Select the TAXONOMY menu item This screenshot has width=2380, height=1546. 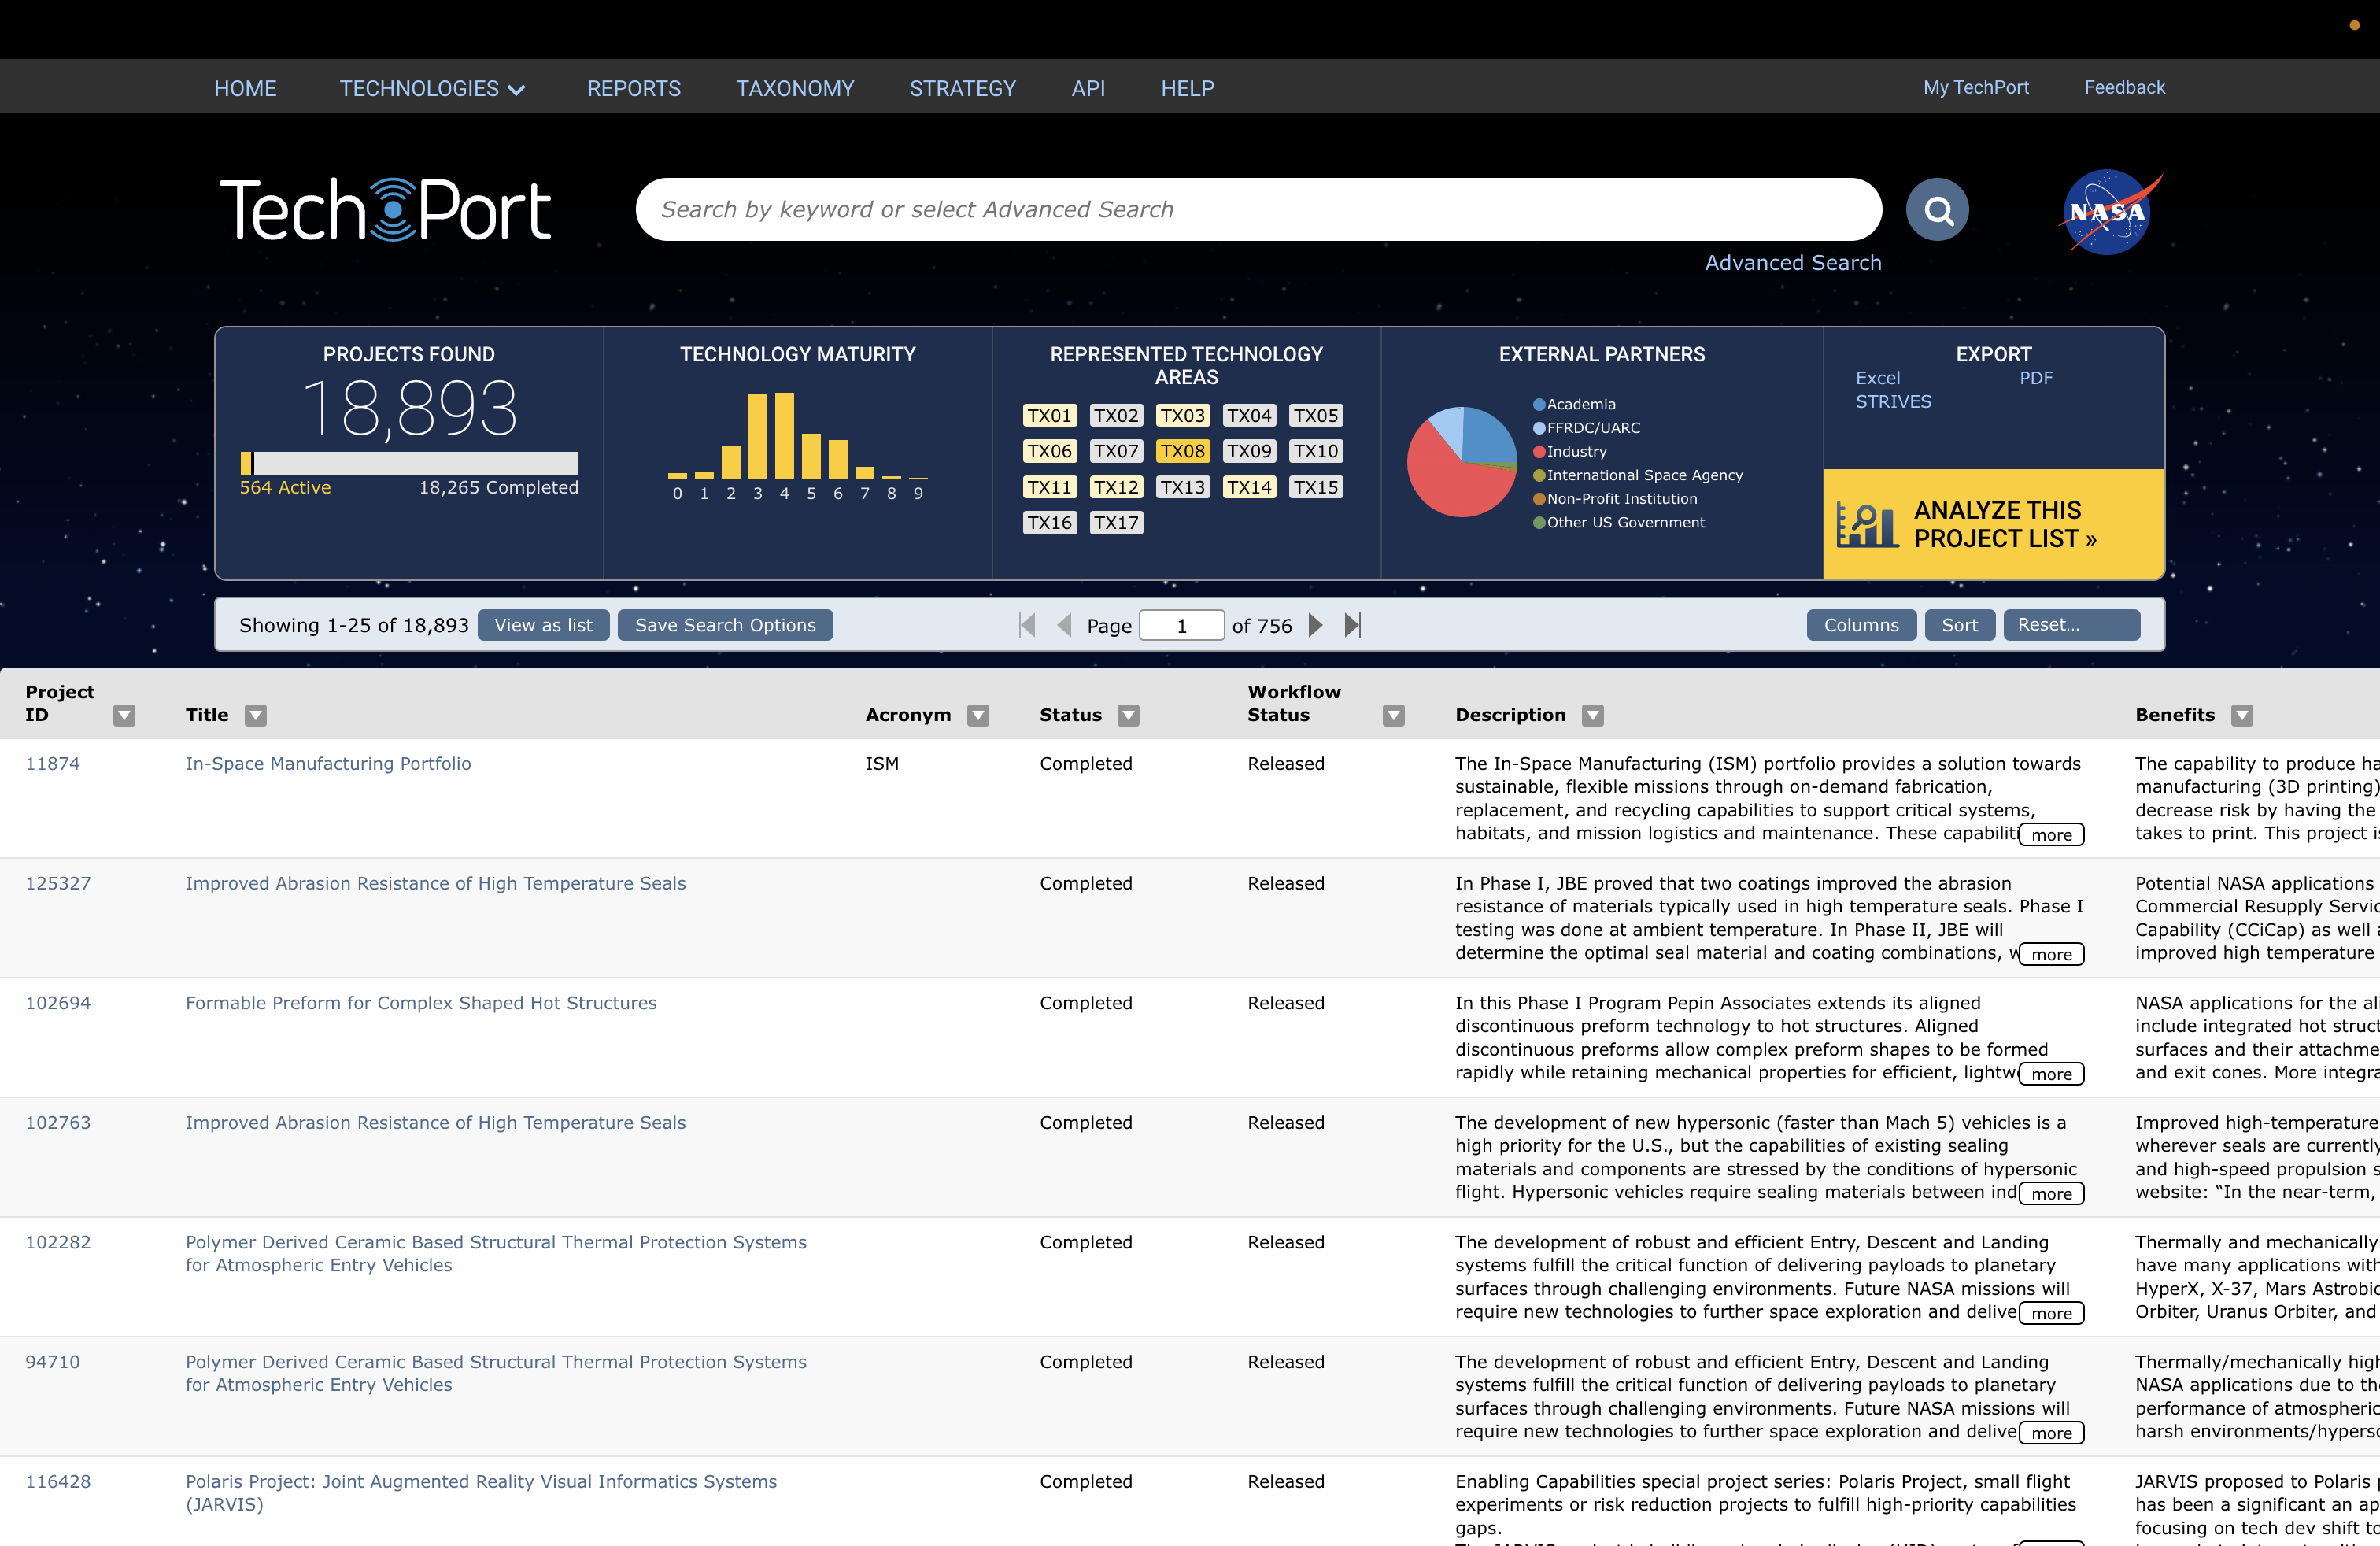coord(795,88)
